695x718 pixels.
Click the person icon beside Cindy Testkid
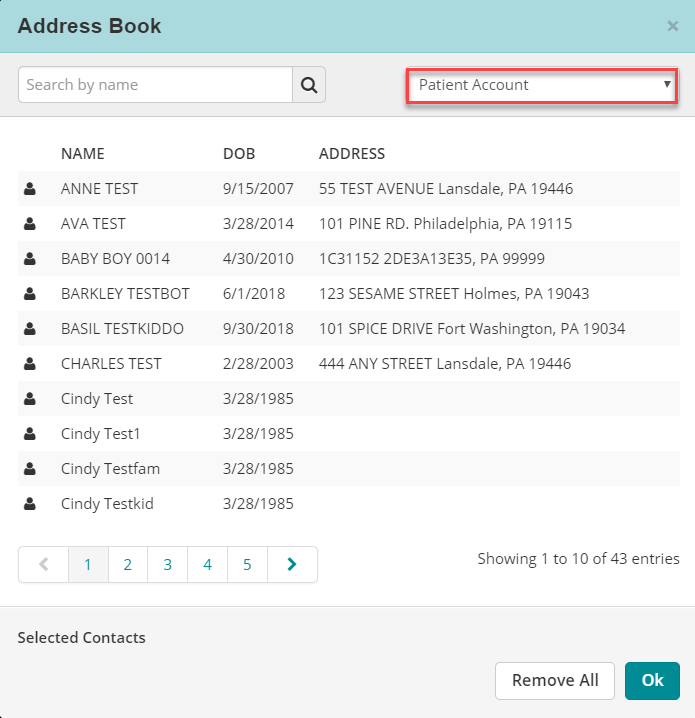(x=30, y=504)
